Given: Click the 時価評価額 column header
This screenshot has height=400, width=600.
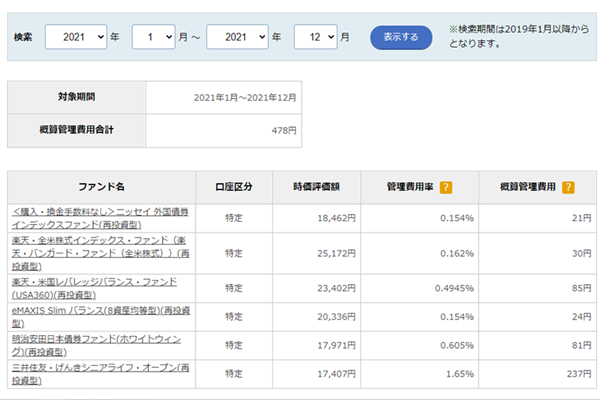Looking at the screenshot, I should (317, 187).
